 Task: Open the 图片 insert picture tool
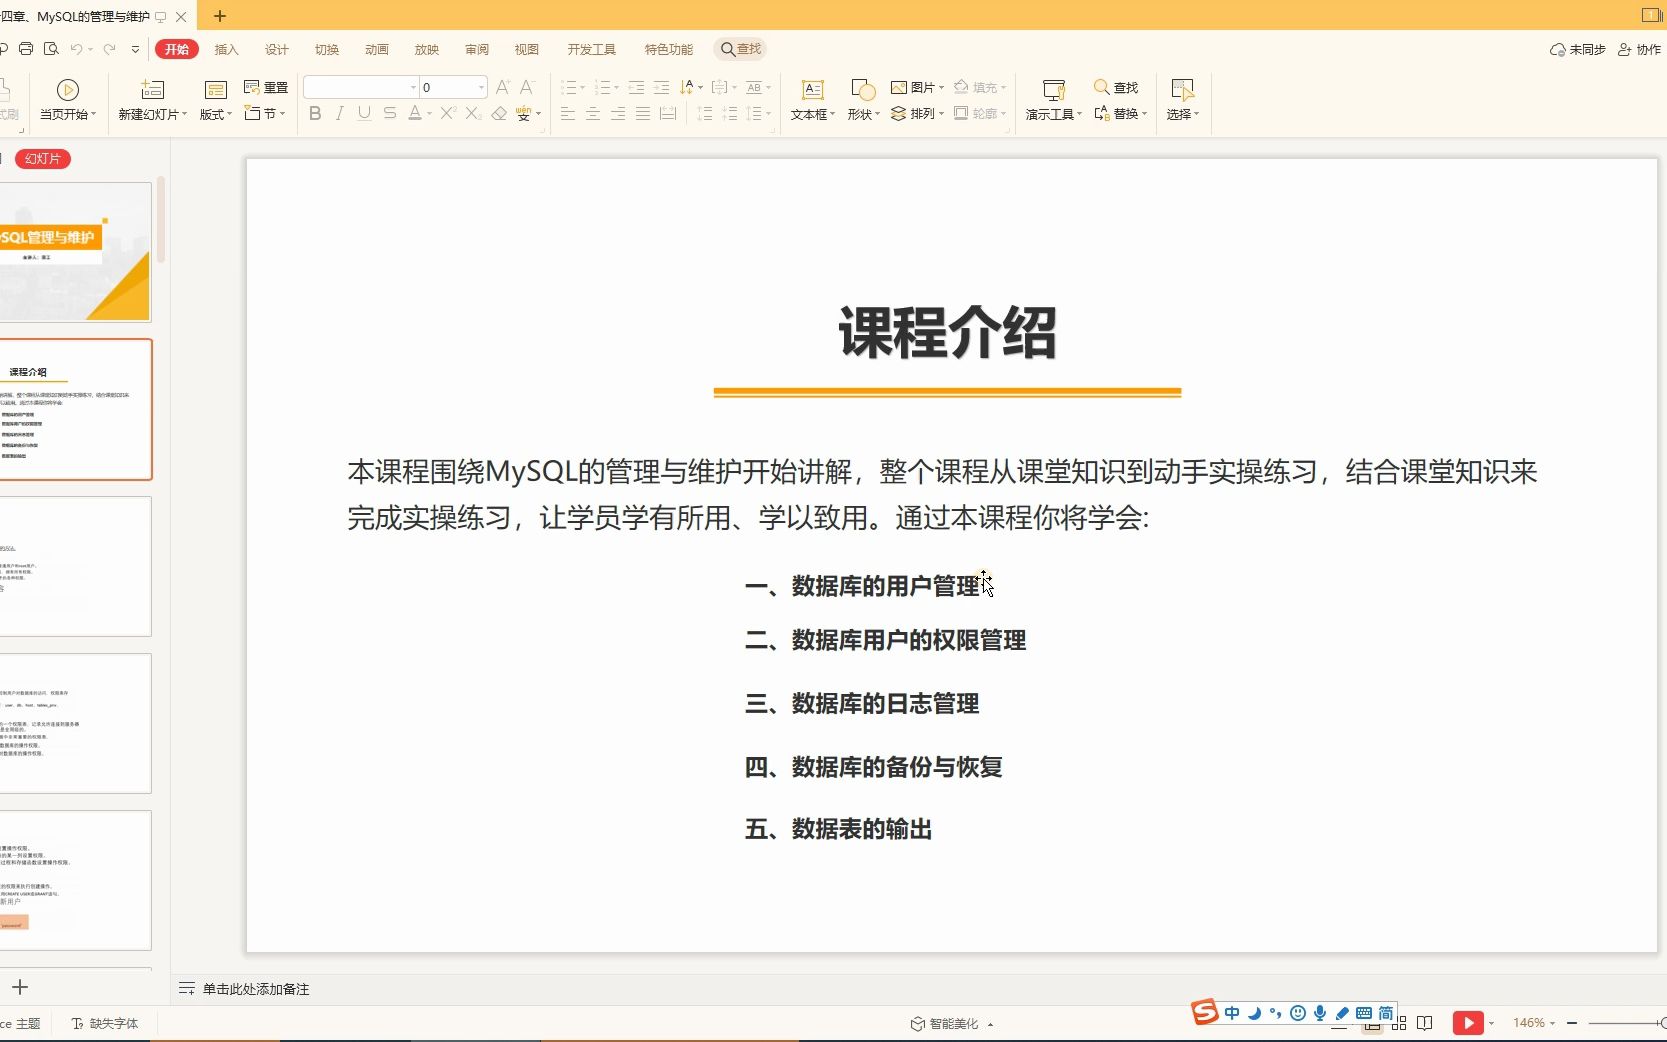917,87
